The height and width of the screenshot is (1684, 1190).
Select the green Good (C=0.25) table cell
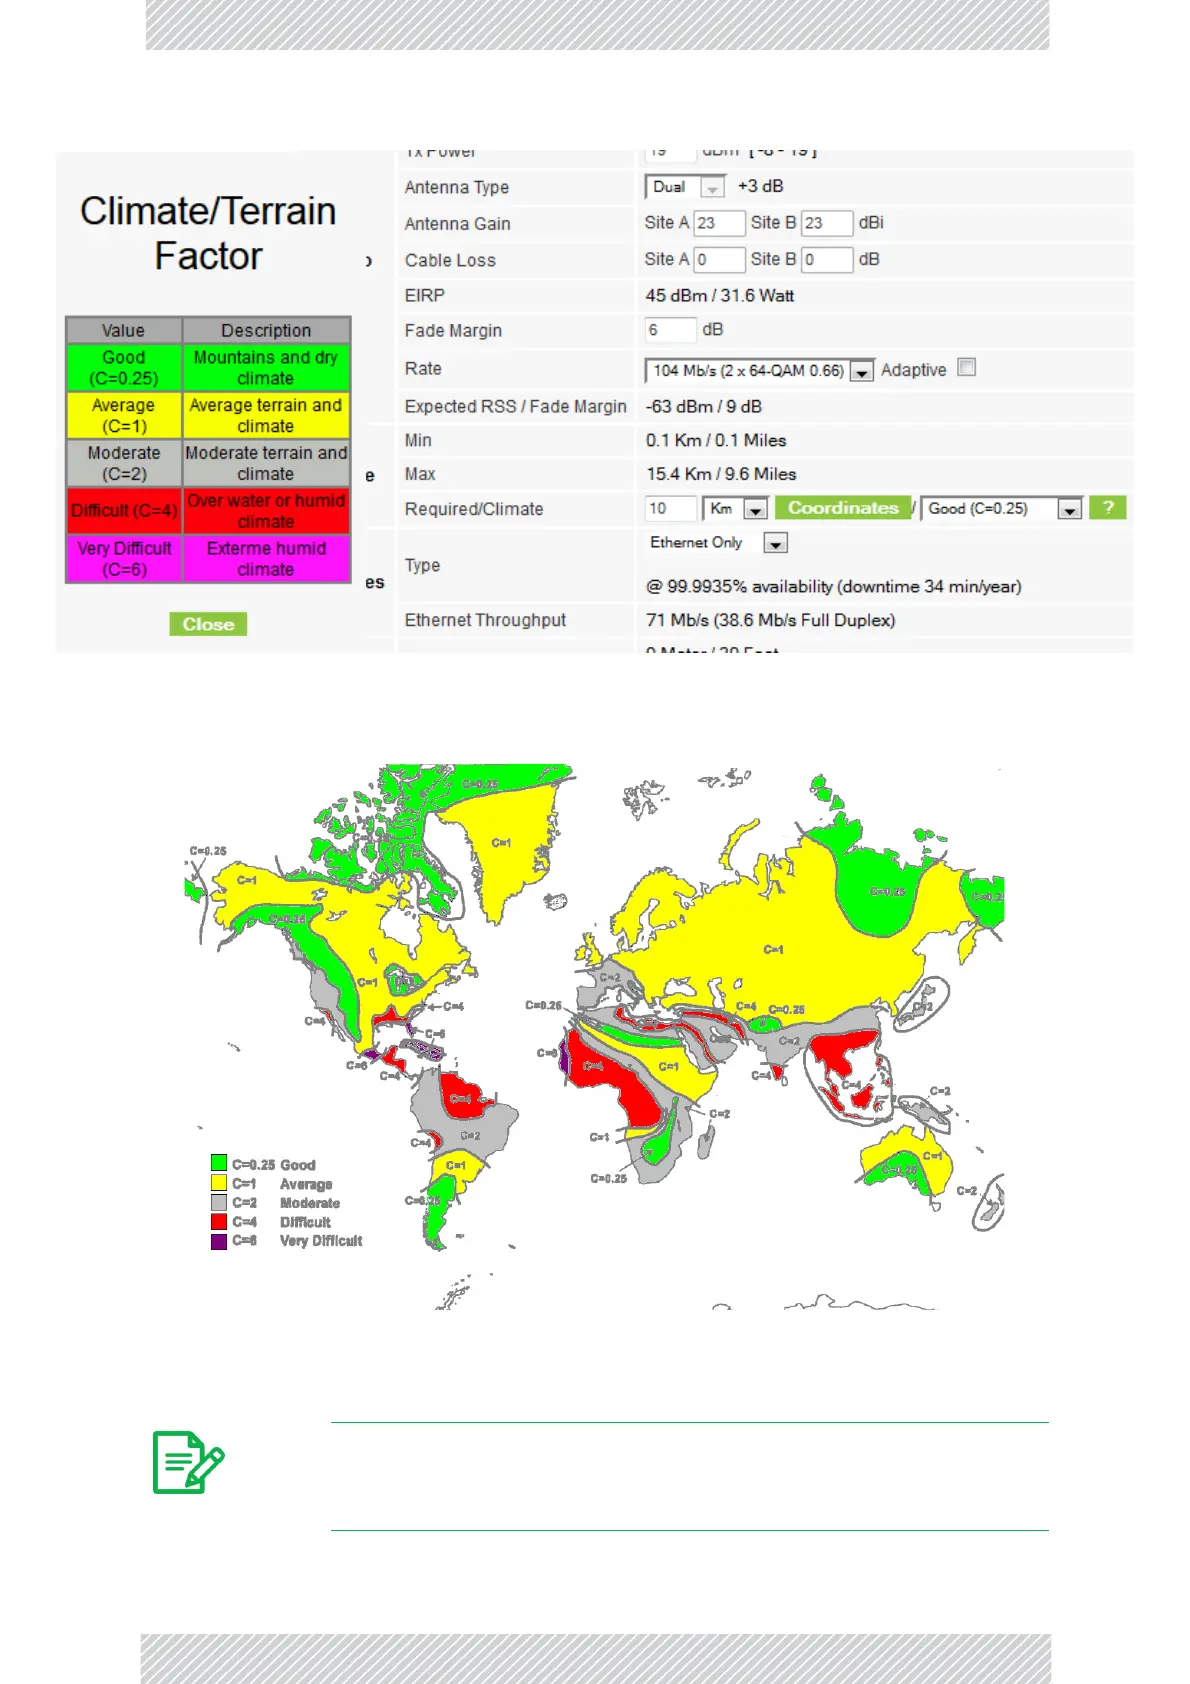[x=124, y=368]
